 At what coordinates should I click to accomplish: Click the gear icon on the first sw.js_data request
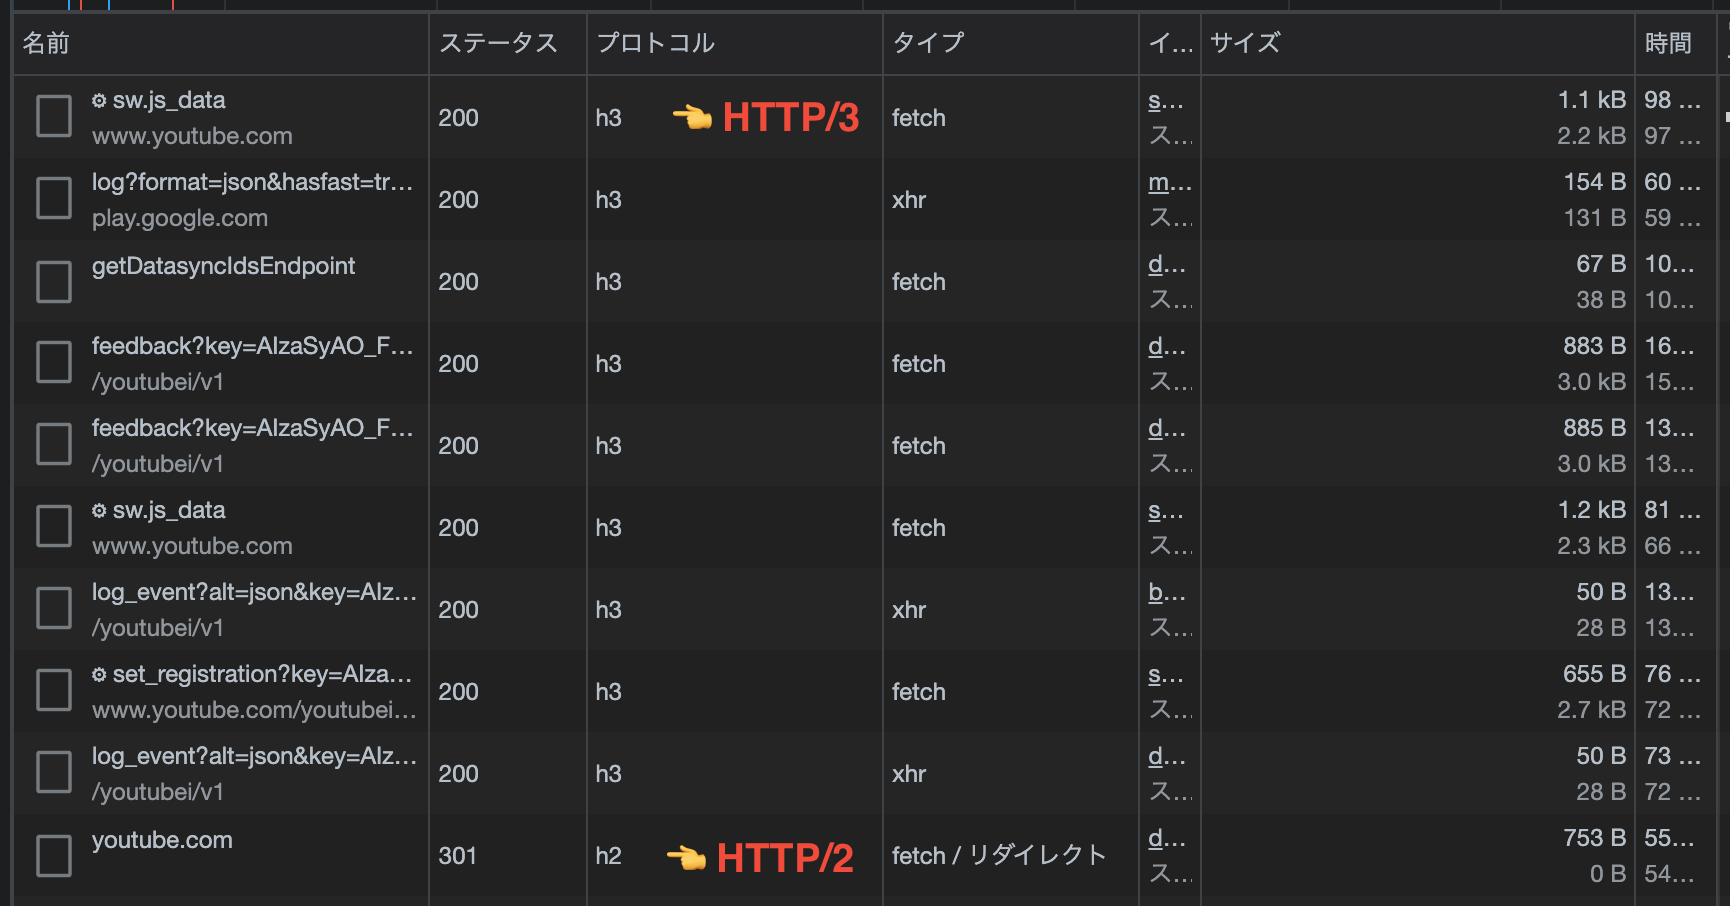98,100
